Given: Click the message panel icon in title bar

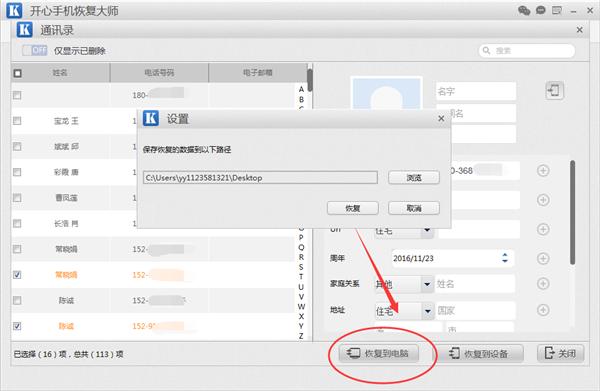Looking at the screenshot, I should 557,10.
